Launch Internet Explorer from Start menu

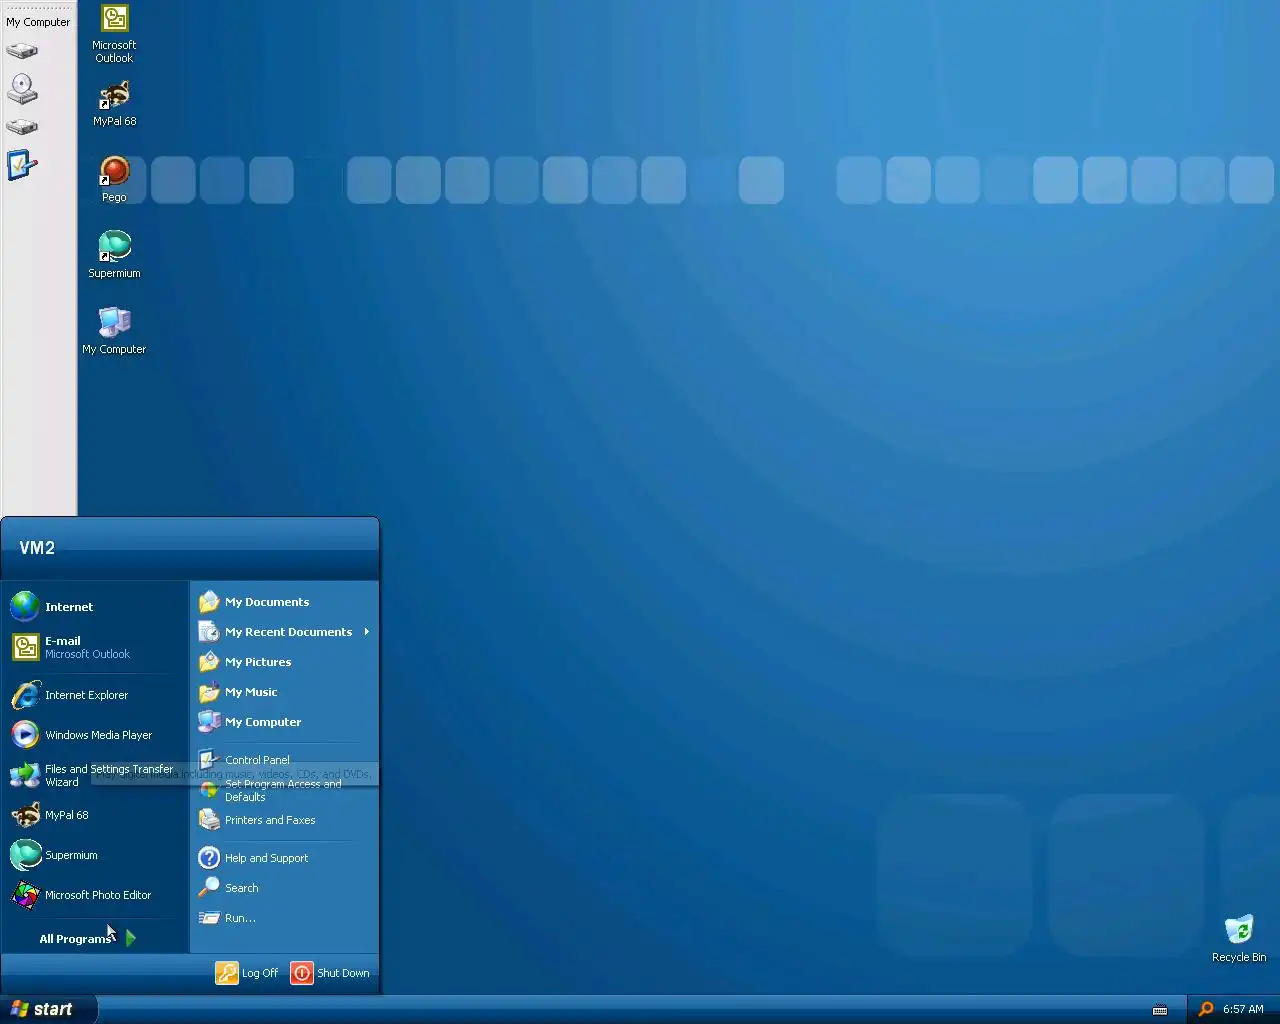coord(95,695)
